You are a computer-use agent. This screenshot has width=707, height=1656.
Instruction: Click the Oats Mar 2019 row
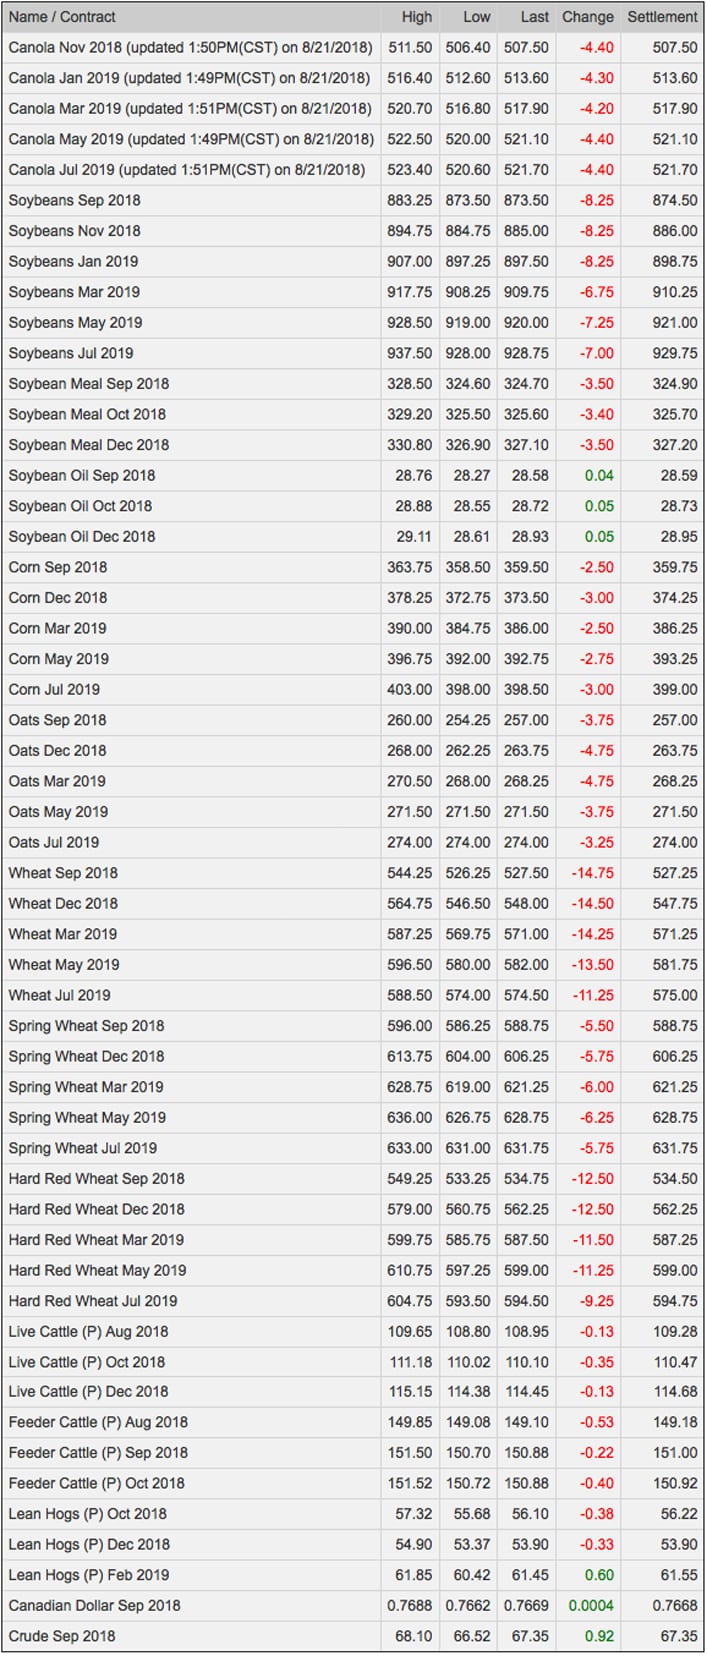click(x=353, y=781)
